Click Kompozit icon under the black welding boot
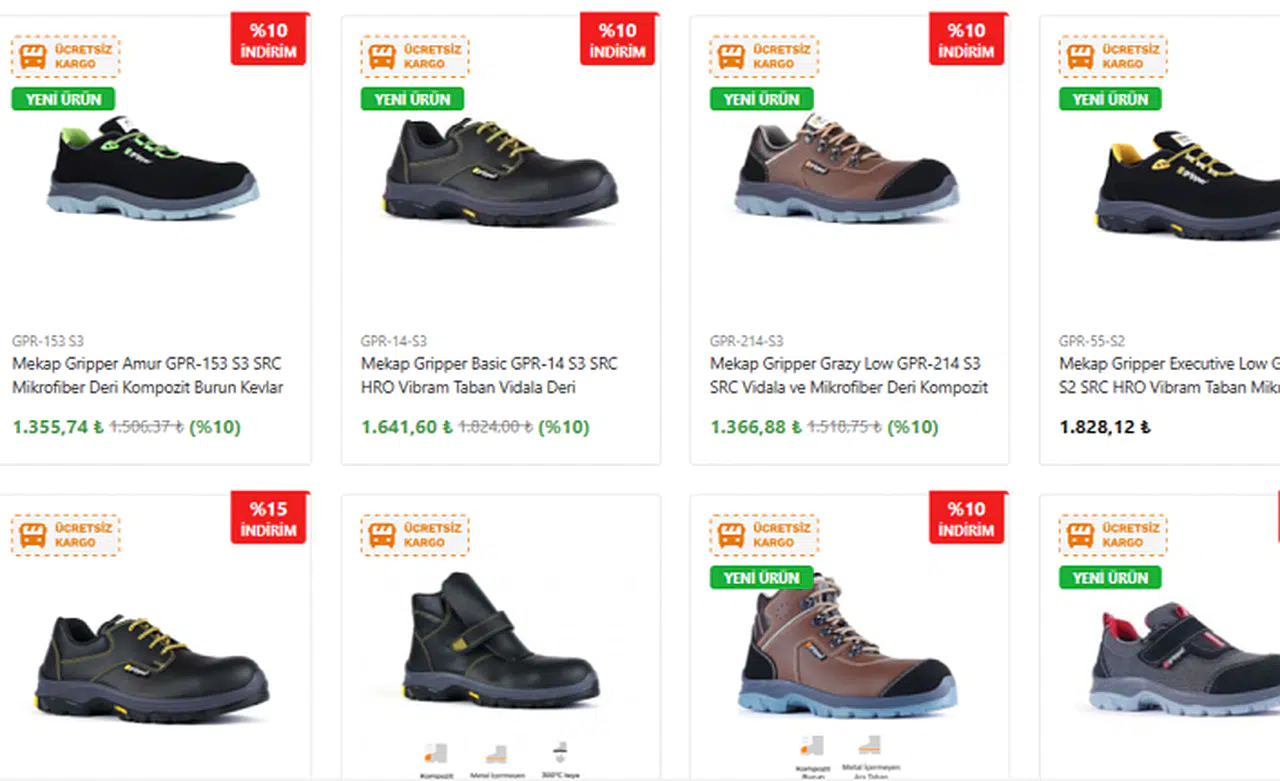 point(434,757)
